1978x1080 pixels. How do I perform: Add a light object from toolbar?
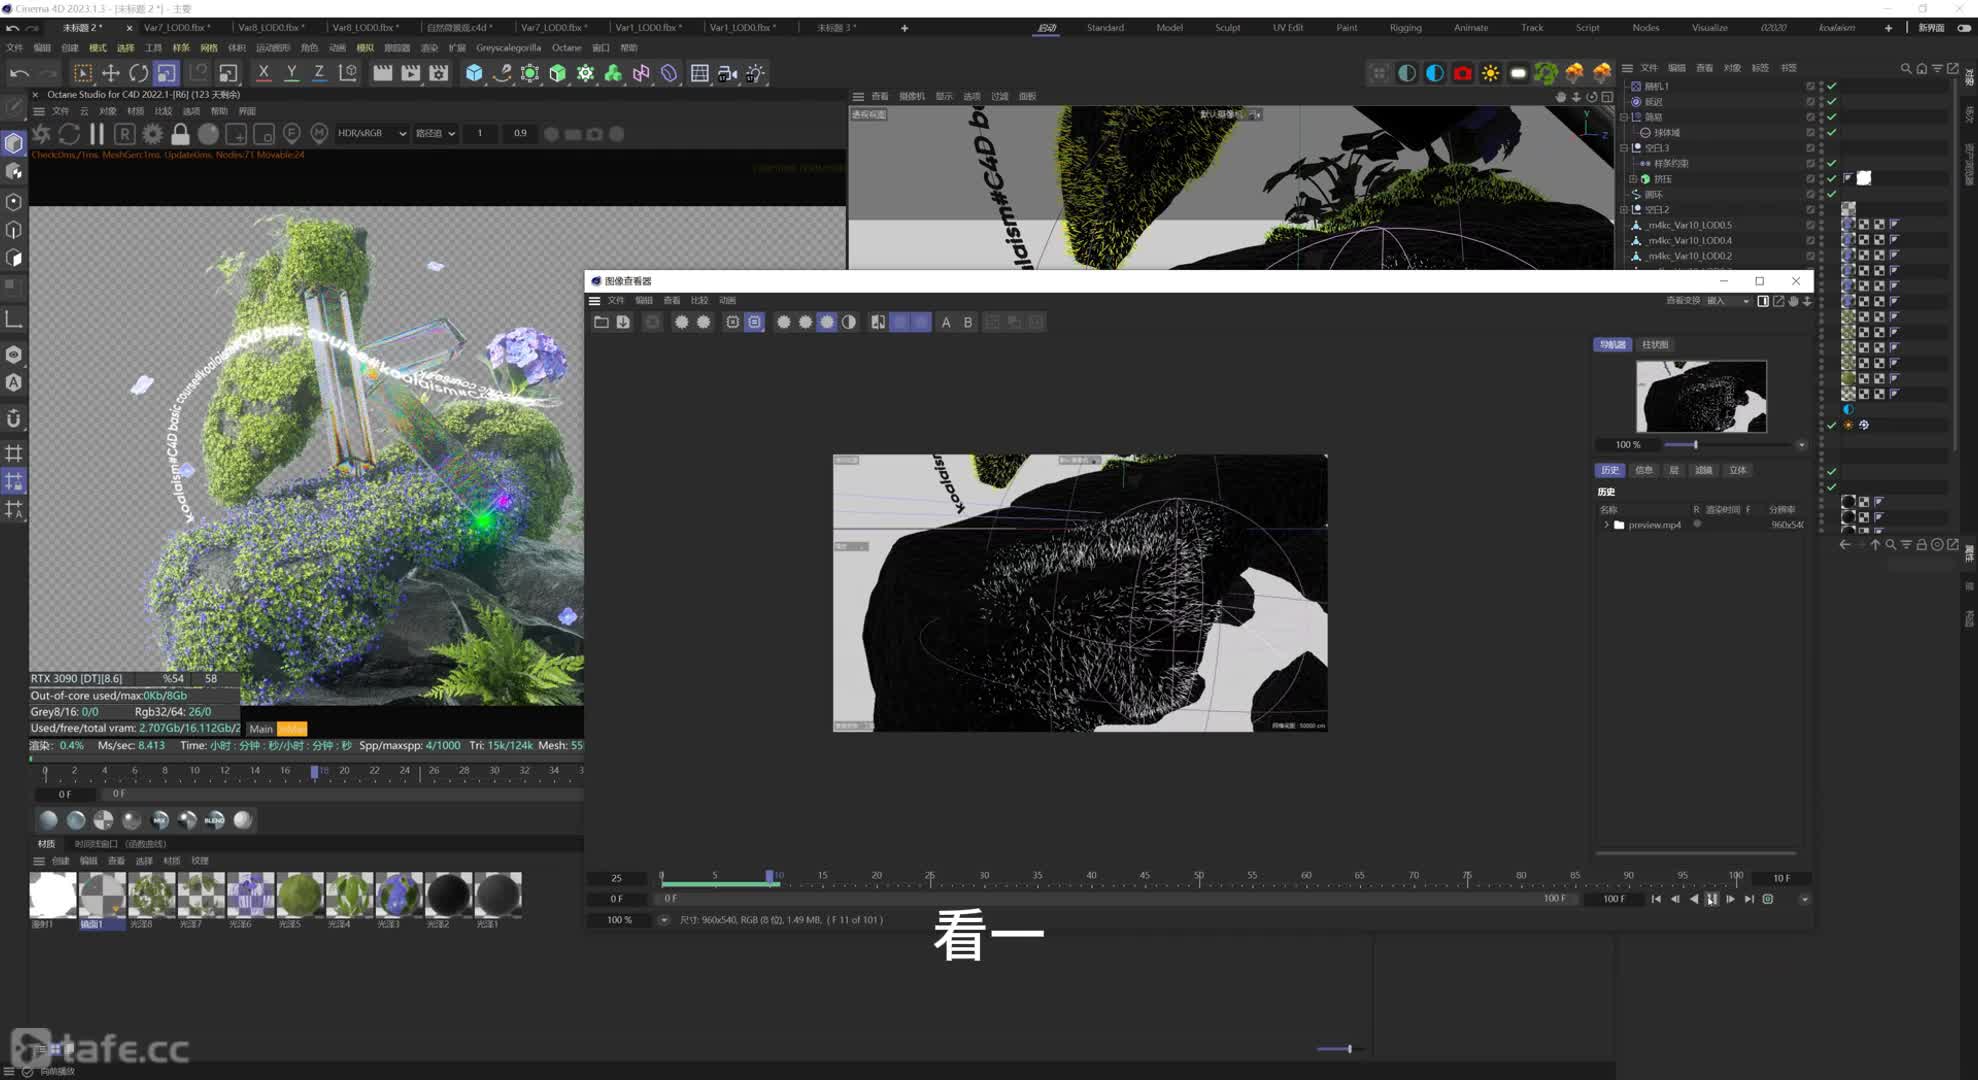pyautogui.click(x=755, y=73)
